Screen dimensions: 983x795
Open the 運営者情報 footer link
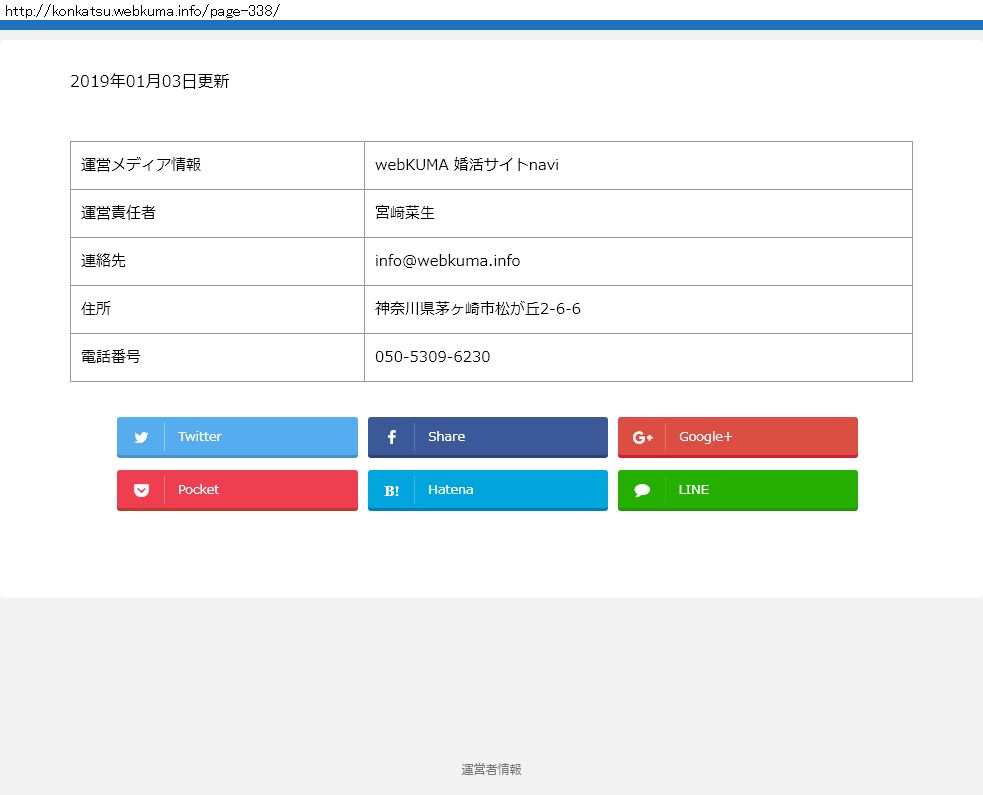point(491,769)
